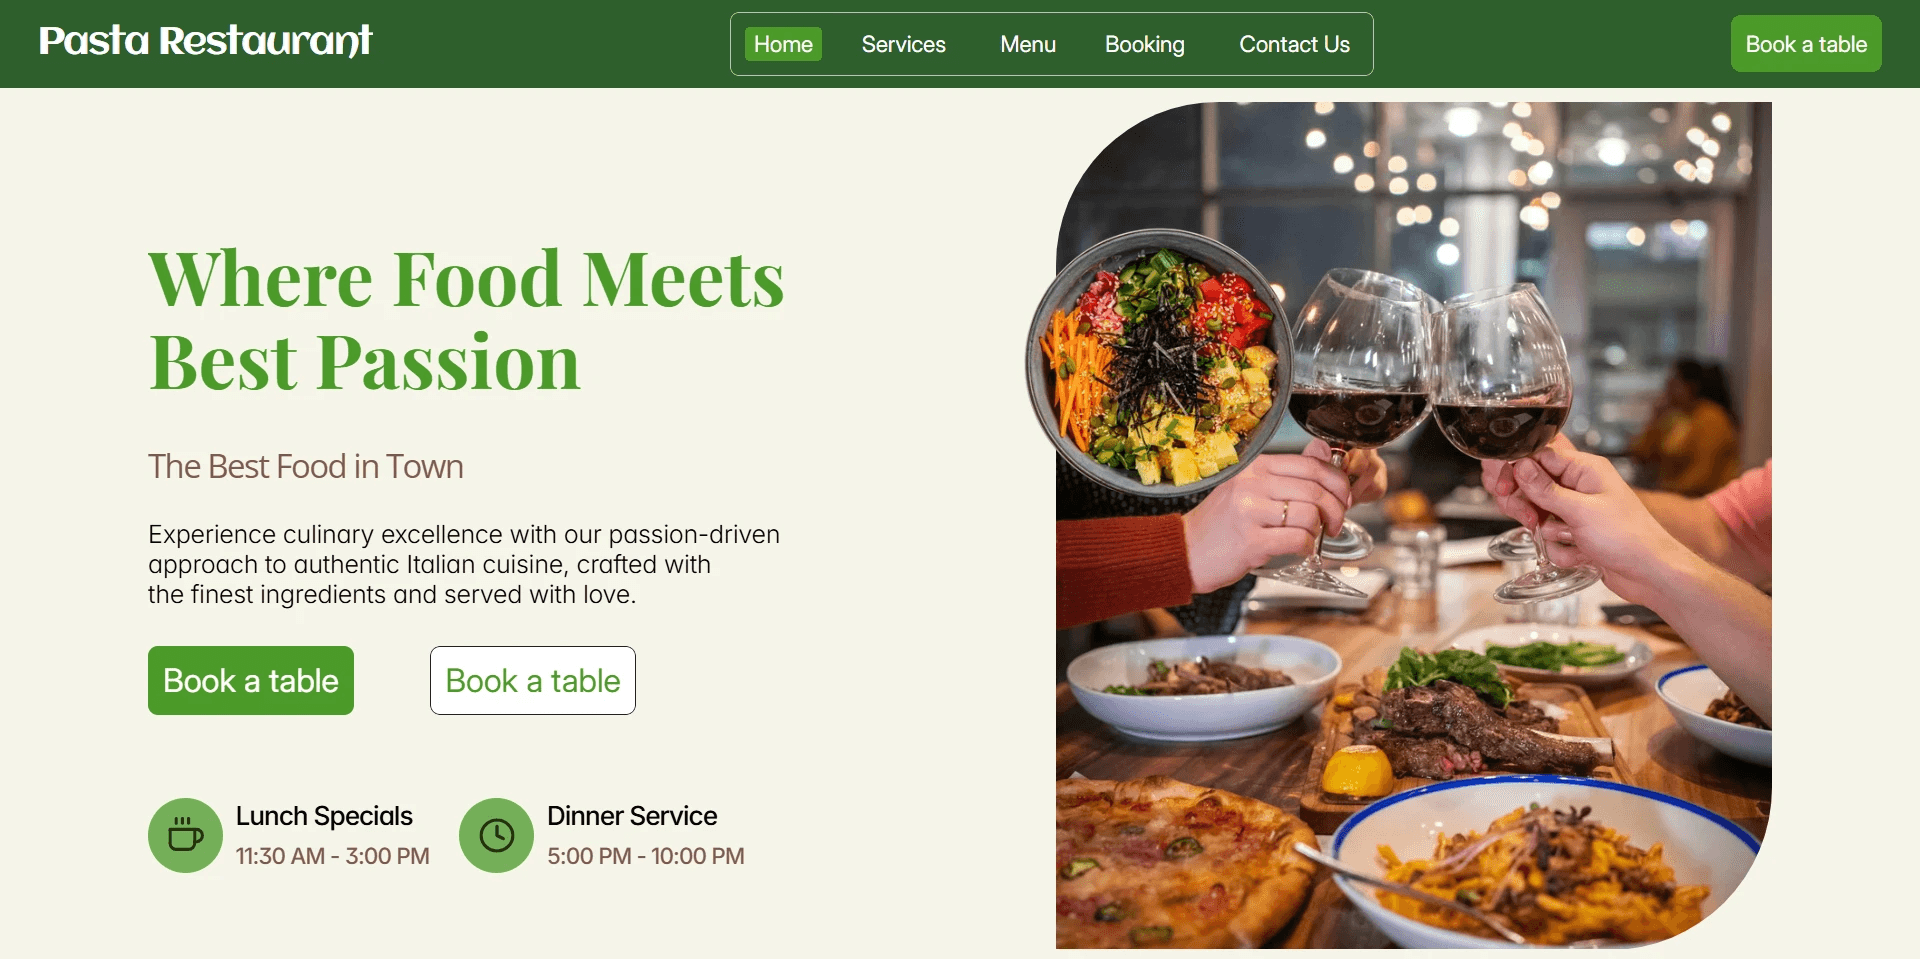Click the Lunch Specials cup icon

pos(185,835)
